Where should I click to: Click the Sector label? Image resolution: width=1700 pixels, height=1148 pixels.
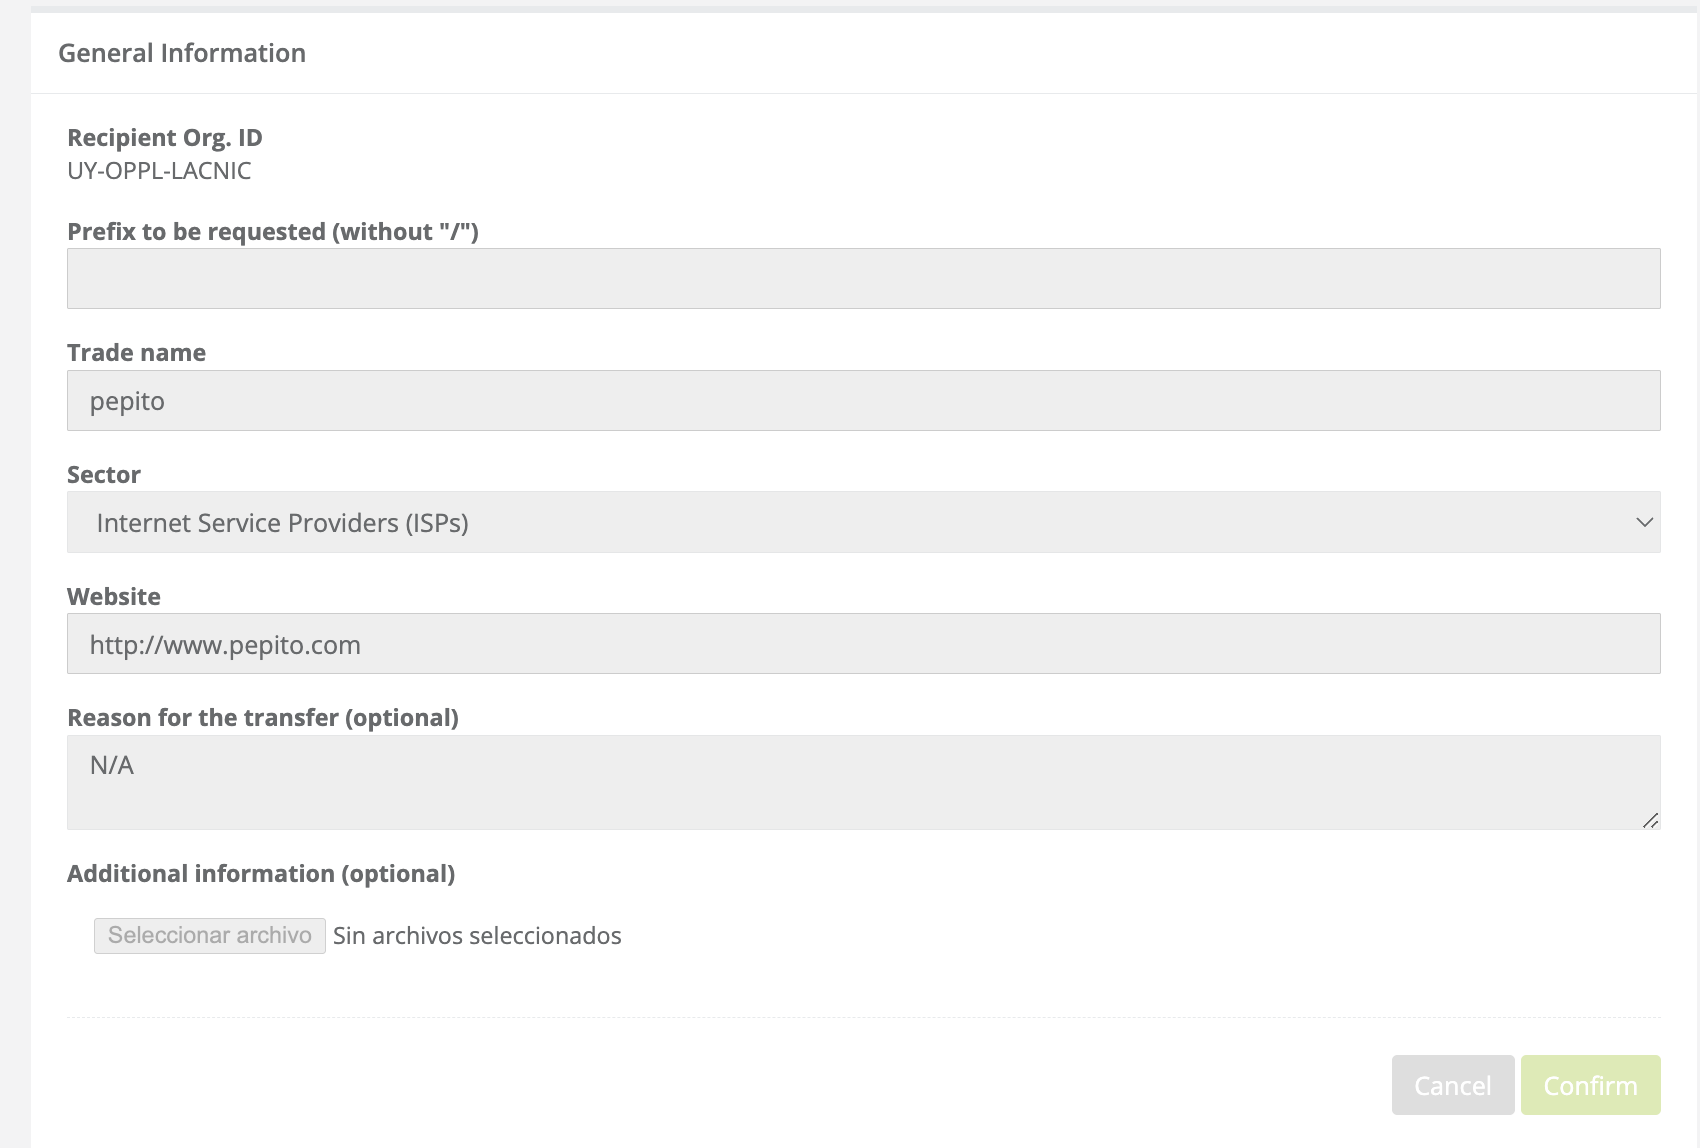[104, 475]
